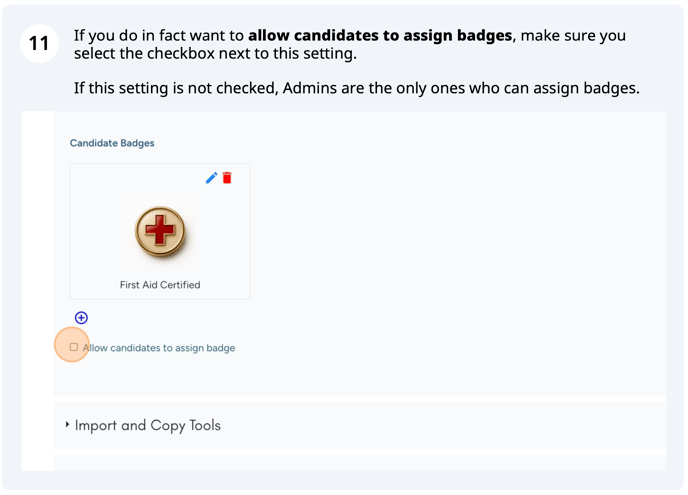Expand Import and Copy Tools triangle

(67, 425)
